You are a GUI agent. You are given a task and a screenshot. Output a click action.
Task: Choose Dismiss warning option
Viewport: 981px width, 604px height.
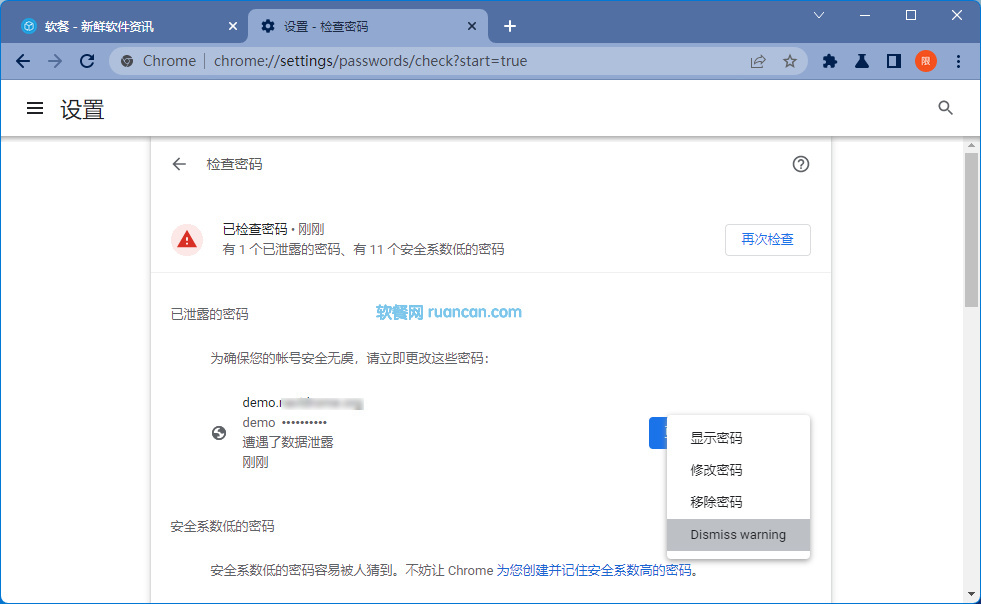[x=738, y=535]
